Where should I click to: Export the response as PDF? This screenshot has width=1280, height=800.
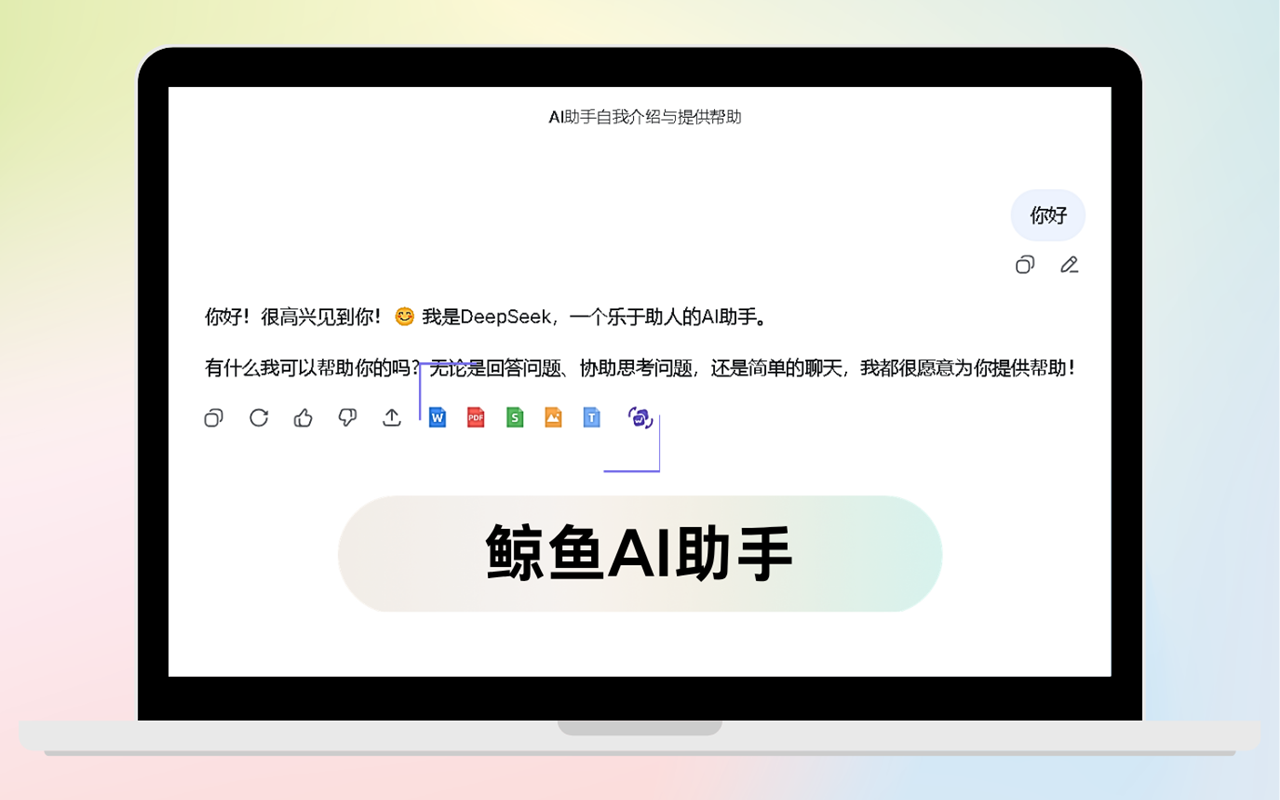point(476,418)
